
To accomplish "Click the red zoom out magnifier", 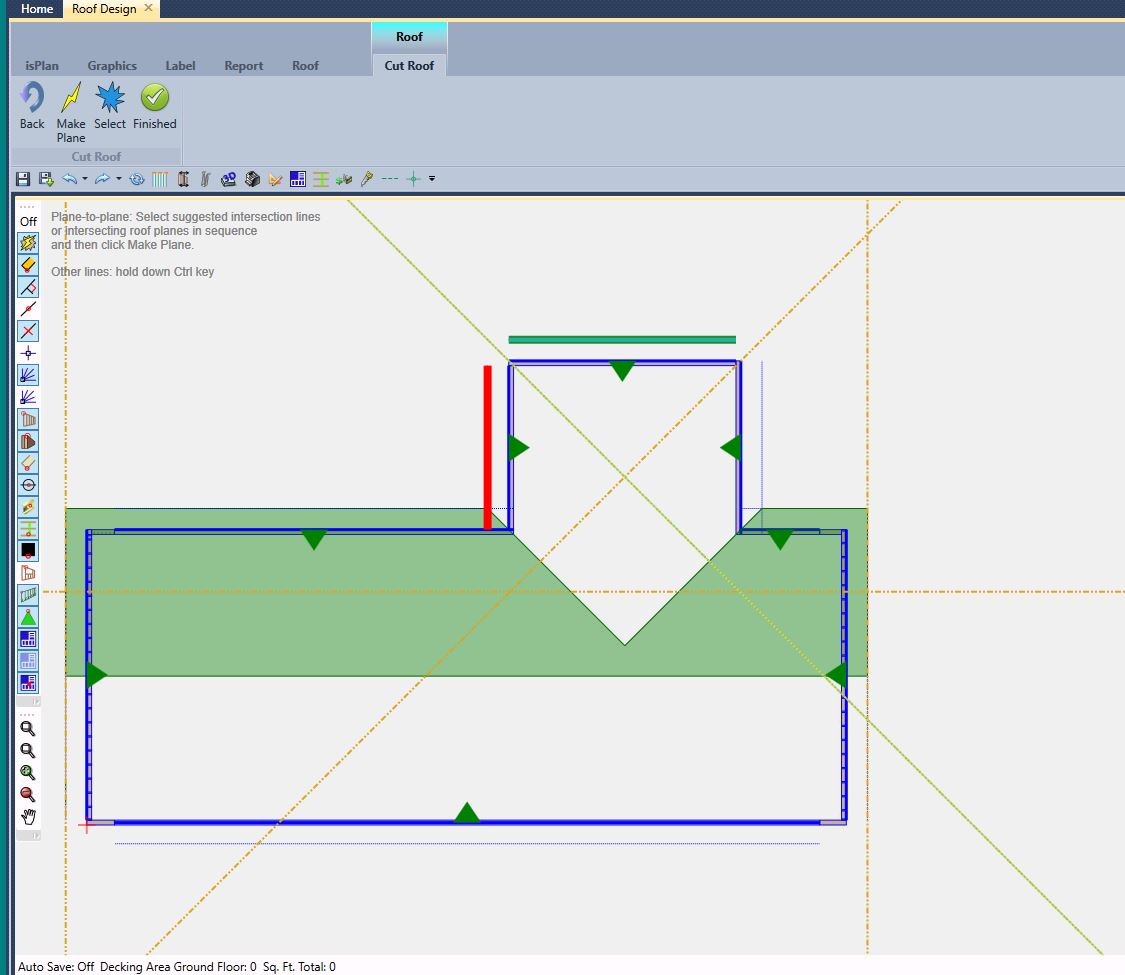I will [x=28, y=795].
